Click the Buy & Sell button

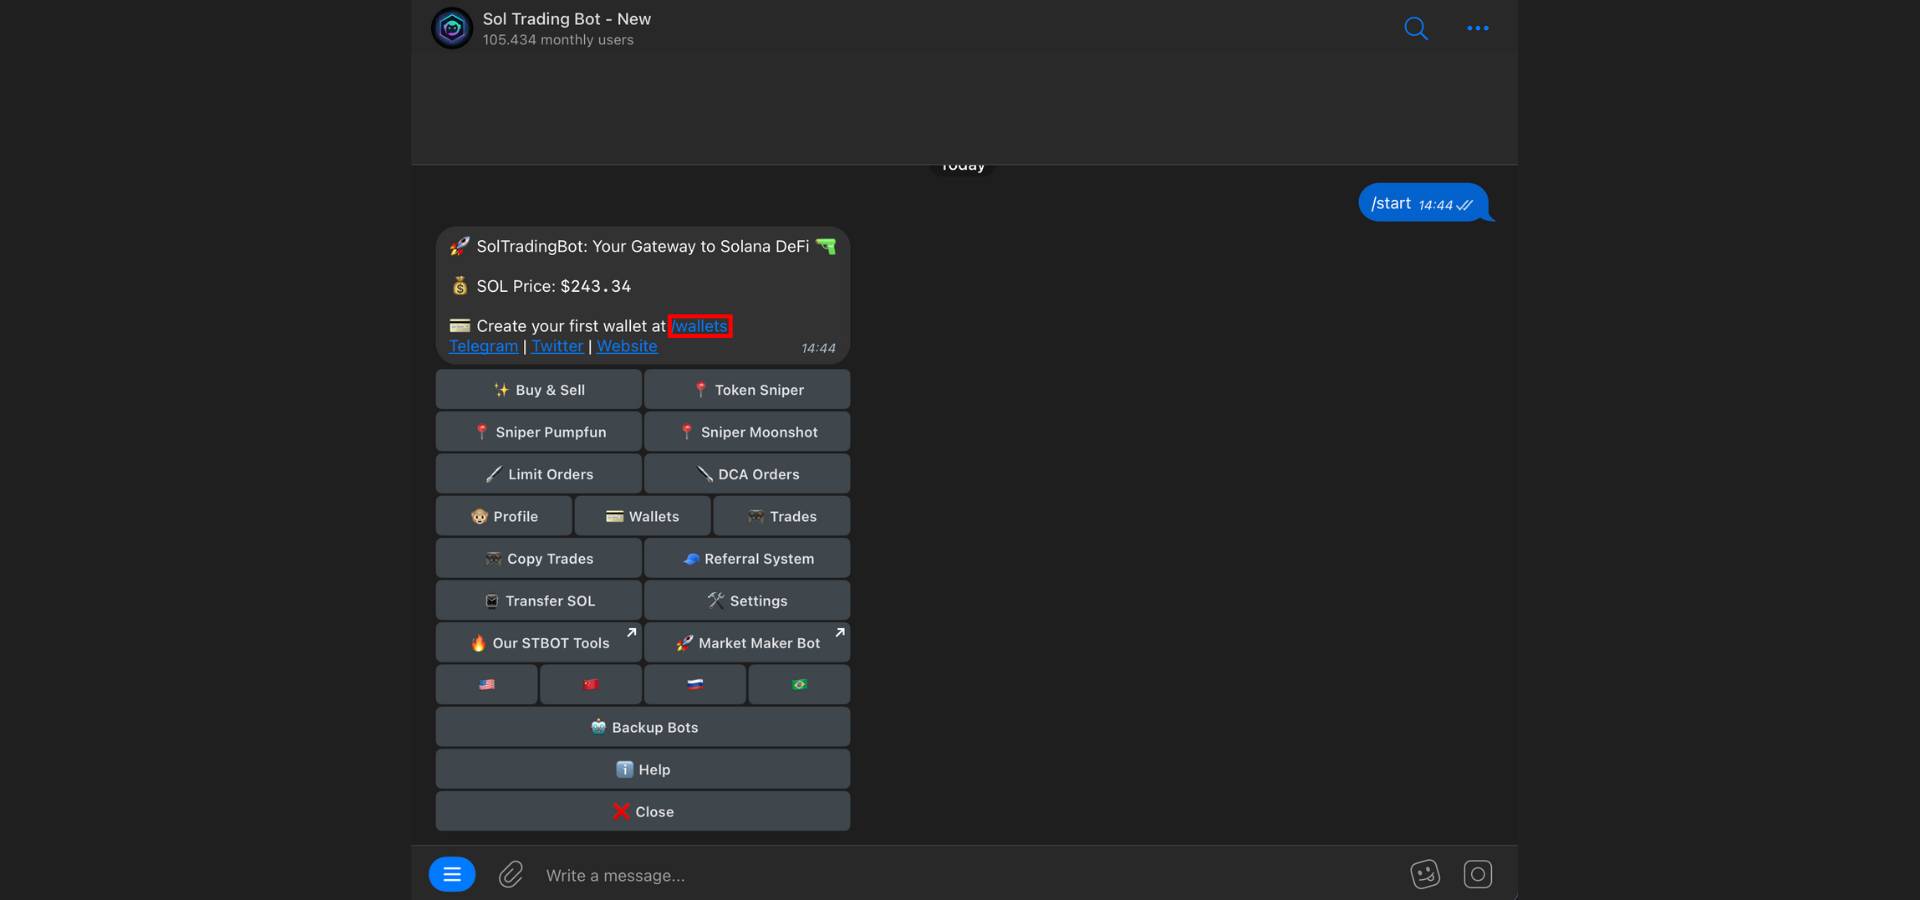(x=539, y=390)
